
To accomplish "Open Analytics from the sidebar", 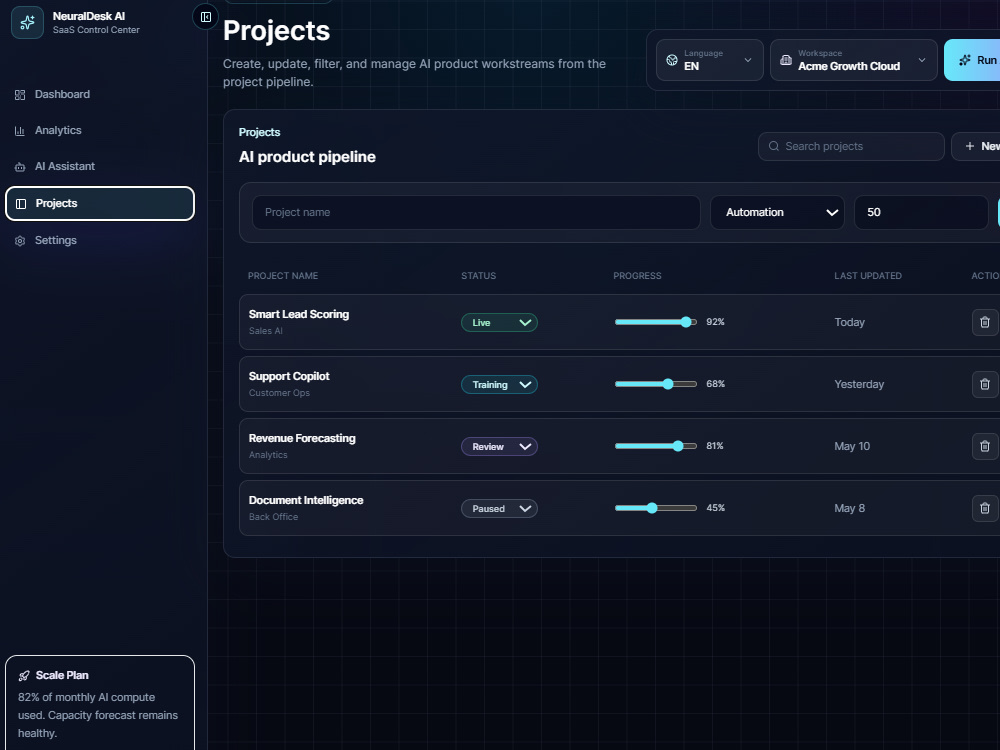I will (99, 131).
